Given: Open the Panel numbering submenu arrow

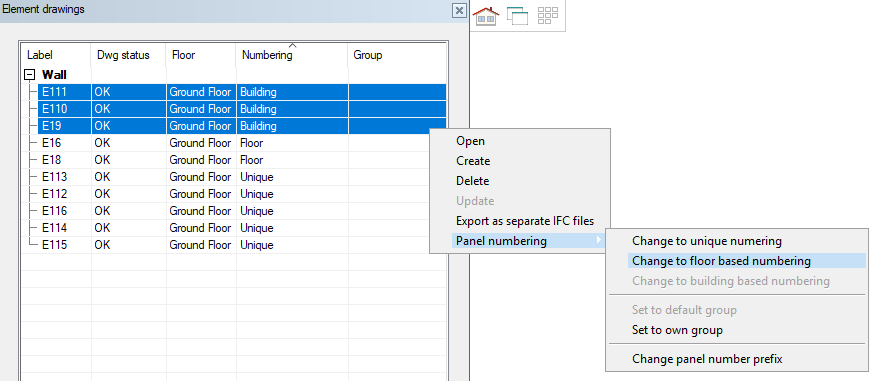Looking at the screenshot, I should coord(598,241).
